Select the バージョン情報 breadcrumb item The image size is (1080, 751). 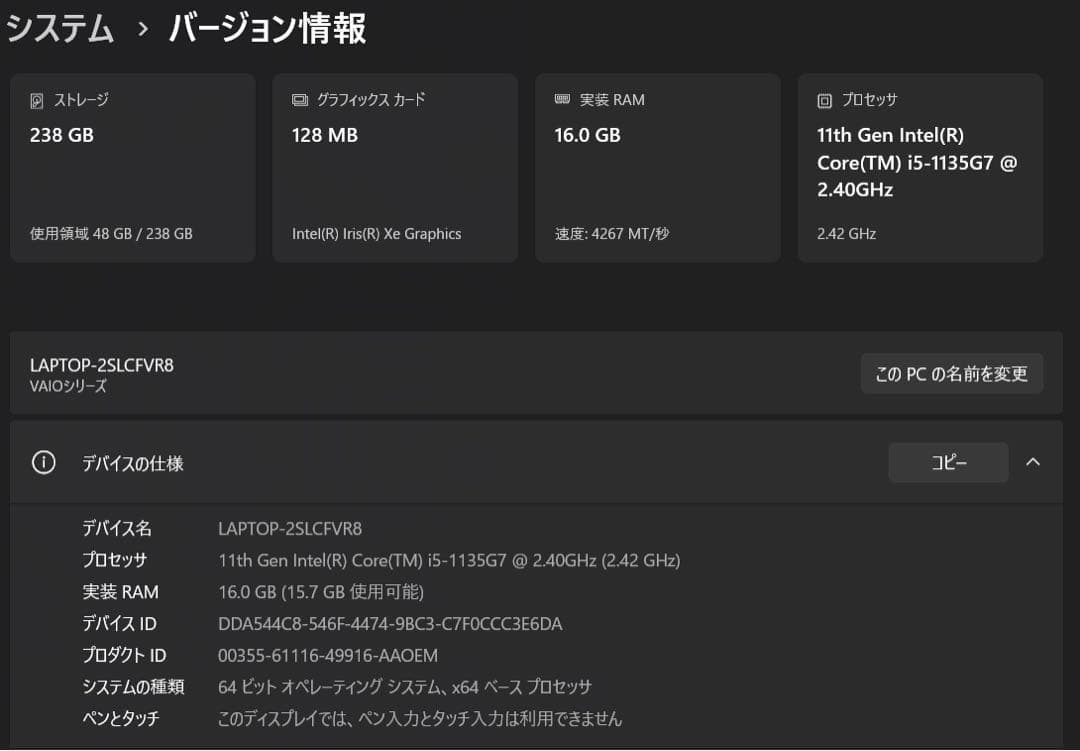click(x=266, y=29)
